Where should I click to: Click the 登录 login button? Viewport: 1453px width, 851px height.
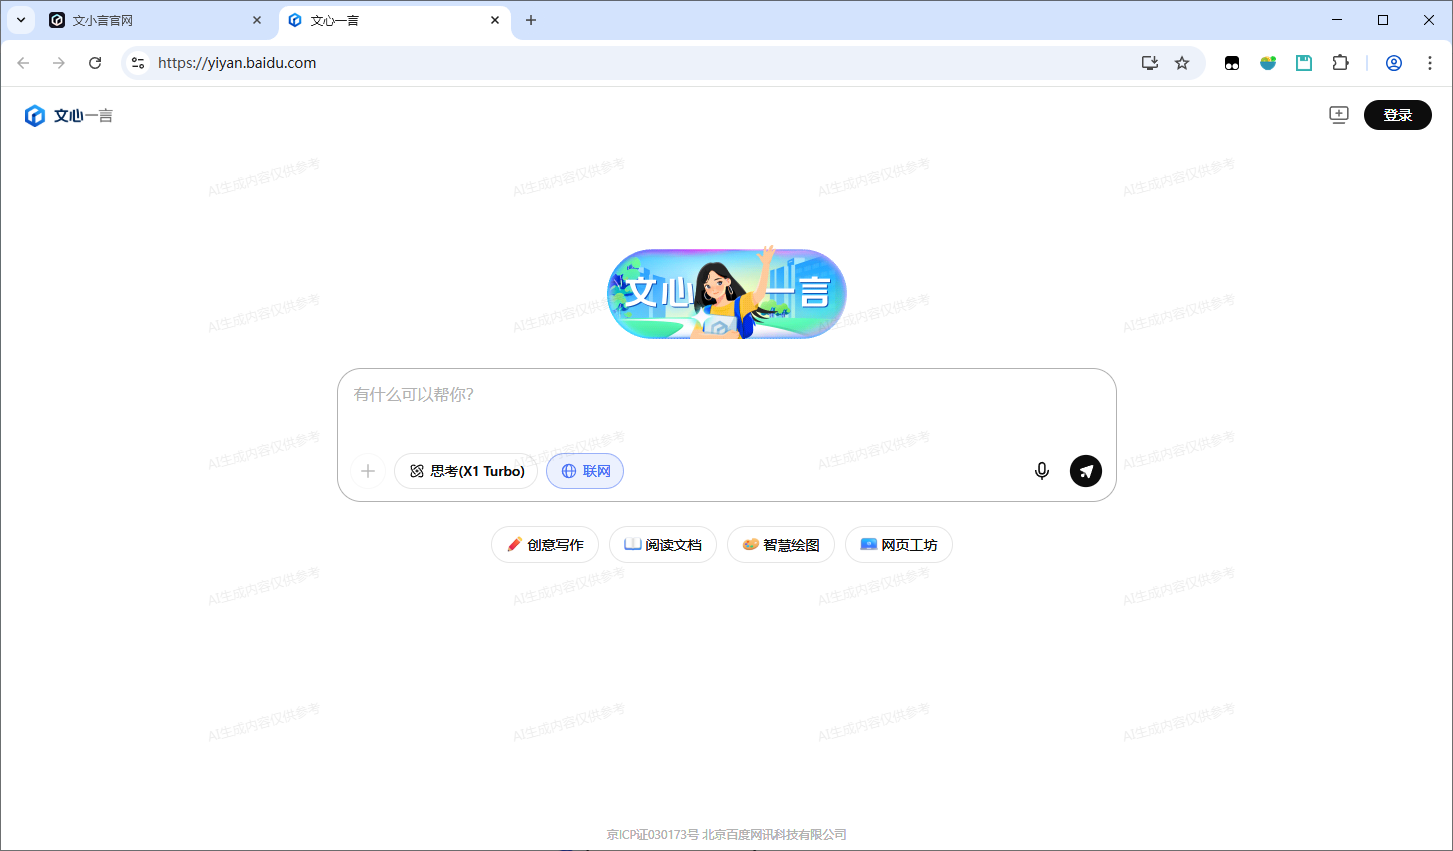click(x=1397, y=115)
